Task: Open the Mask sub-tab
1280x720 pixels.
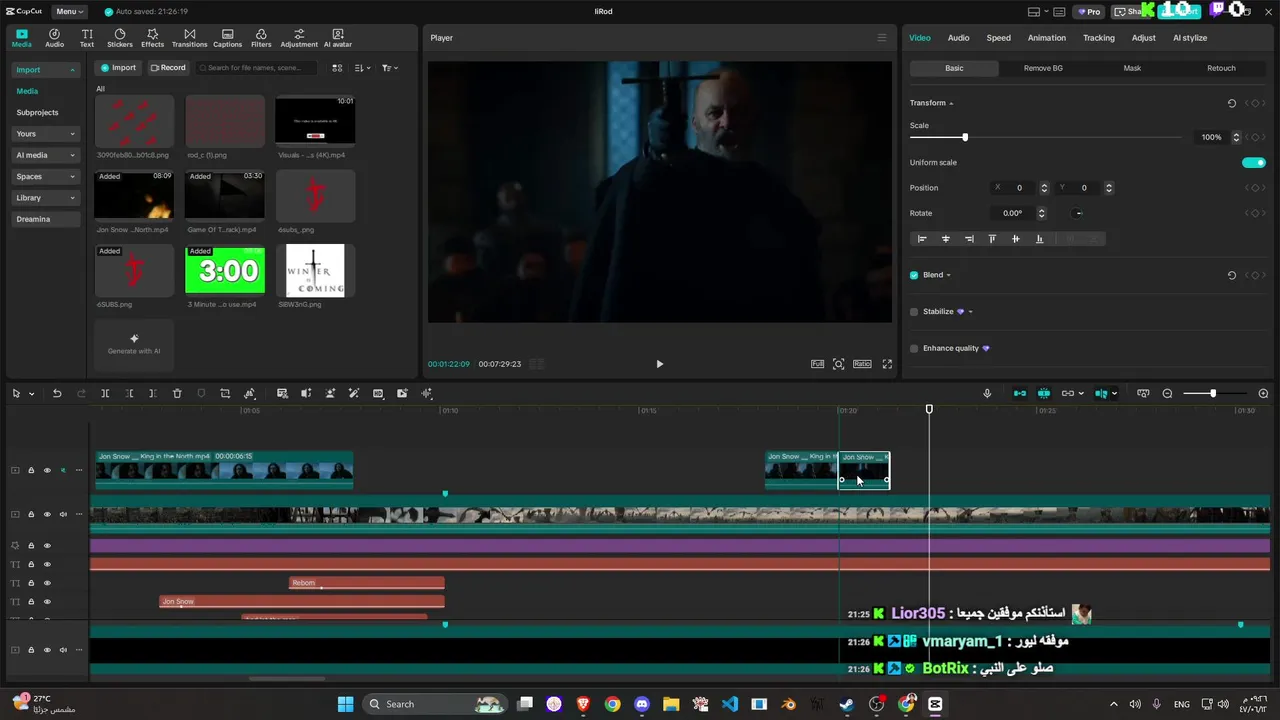Action: tap(1132, 68)
